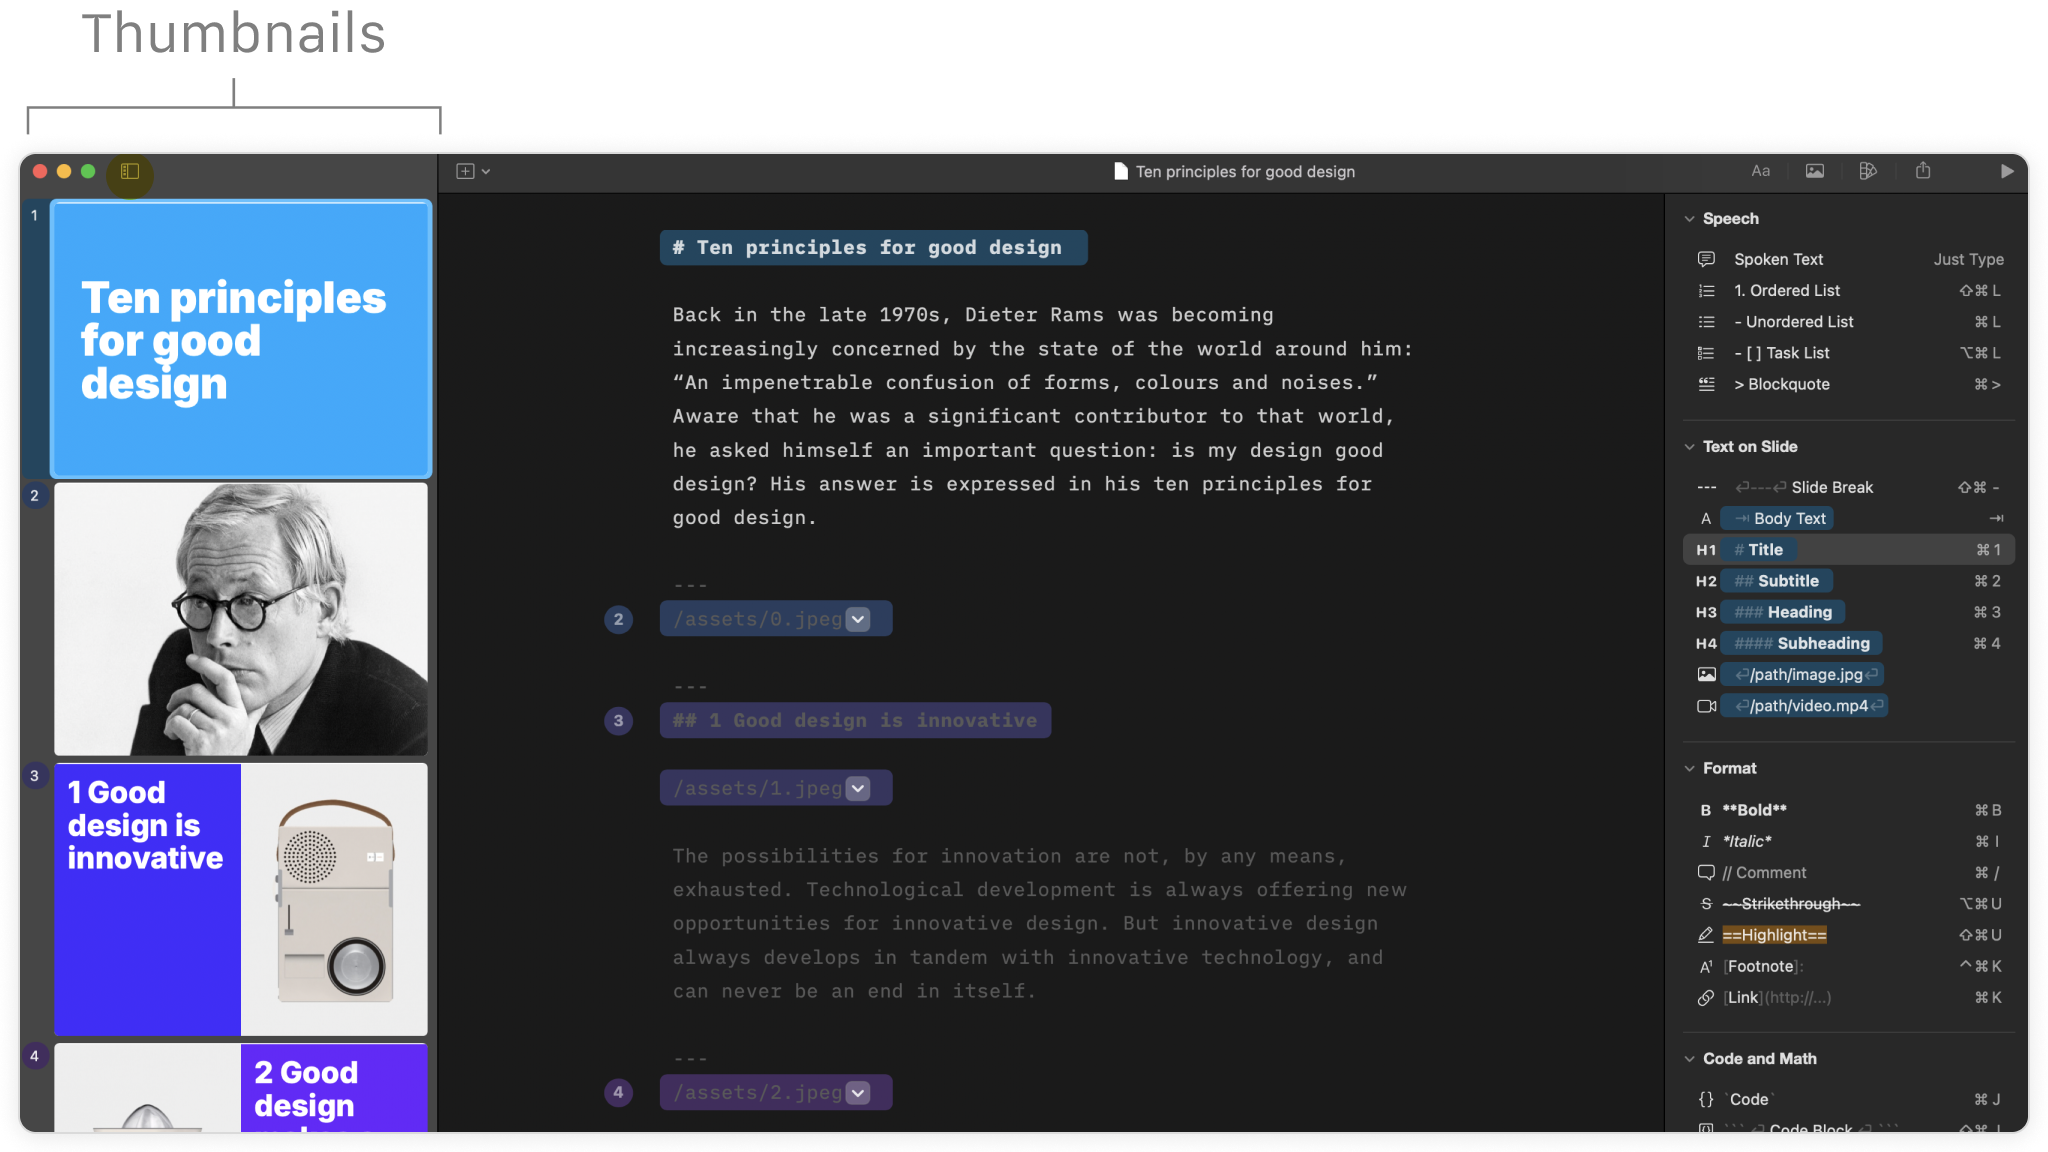2048x1152 pixels.
Task: Insert an Unordered List
Action: (1794, 321)
